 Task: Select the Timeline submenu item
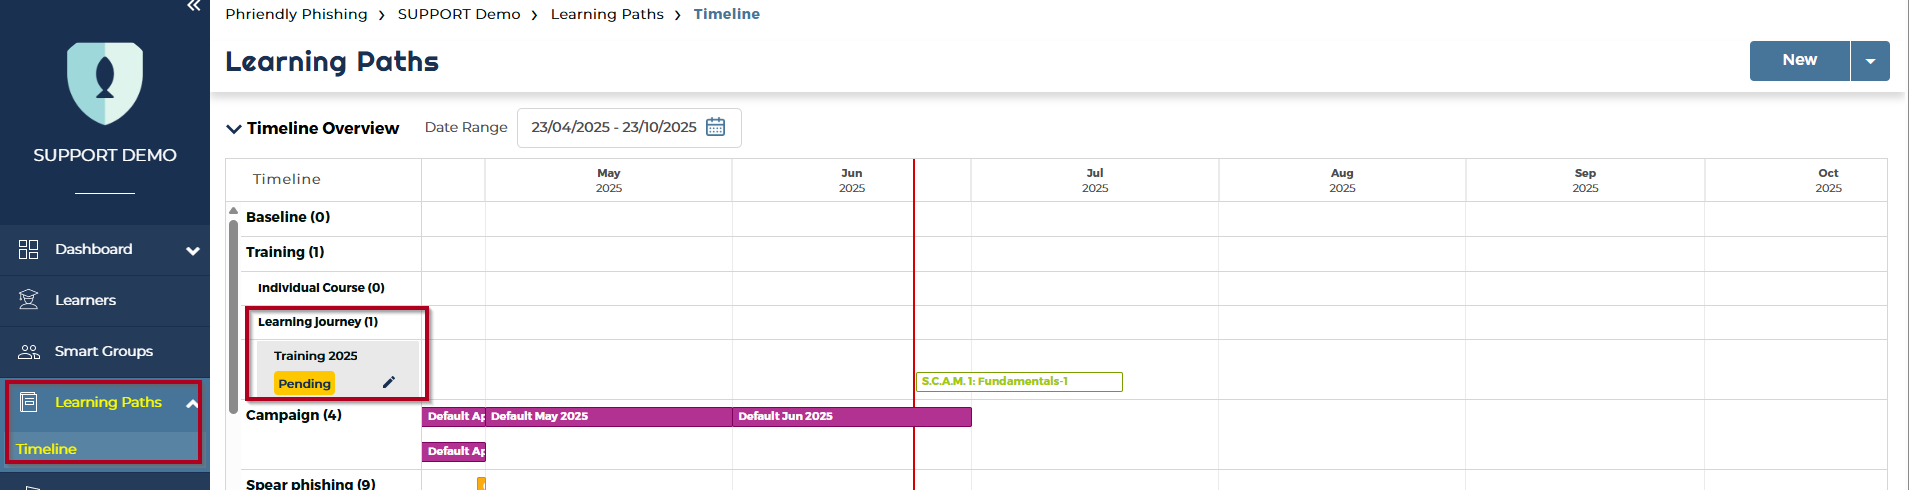[x=47, y=449]
